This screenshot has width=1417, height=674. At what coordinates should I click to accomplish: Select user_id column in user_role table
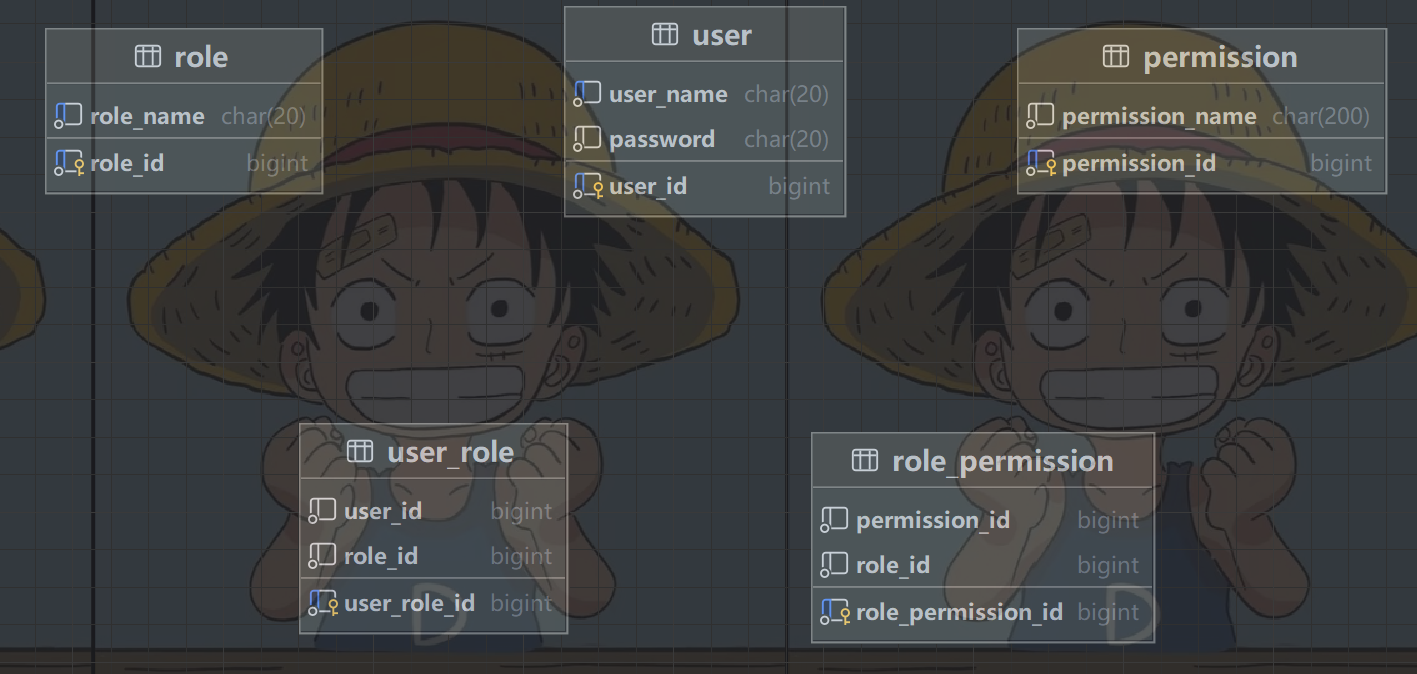(x=383, y=511)
